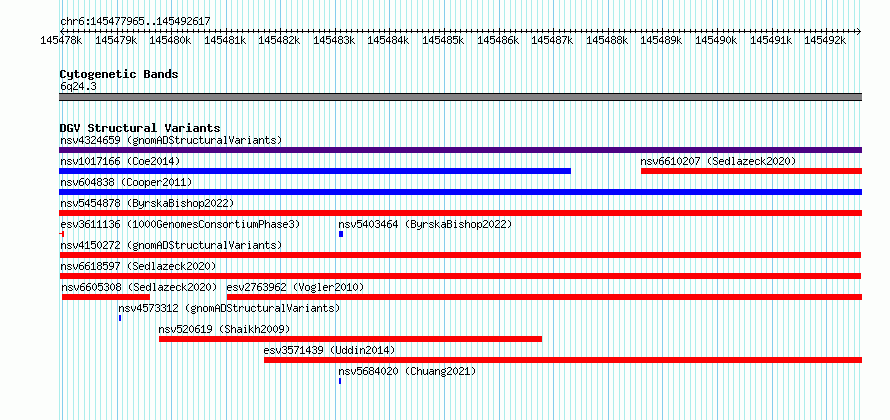The width and height of the screenshot is (890, 420).
Task: Click the blue nsv604838 variant bar
Action: click(x=460, y=192)
